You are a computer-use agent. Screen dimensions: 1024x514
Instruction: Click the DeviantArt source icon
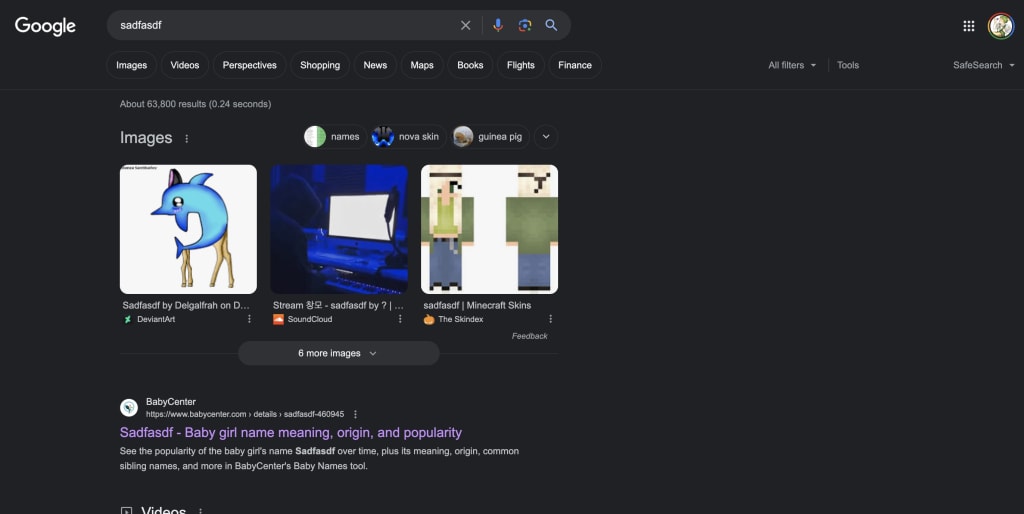coord(128,319)
